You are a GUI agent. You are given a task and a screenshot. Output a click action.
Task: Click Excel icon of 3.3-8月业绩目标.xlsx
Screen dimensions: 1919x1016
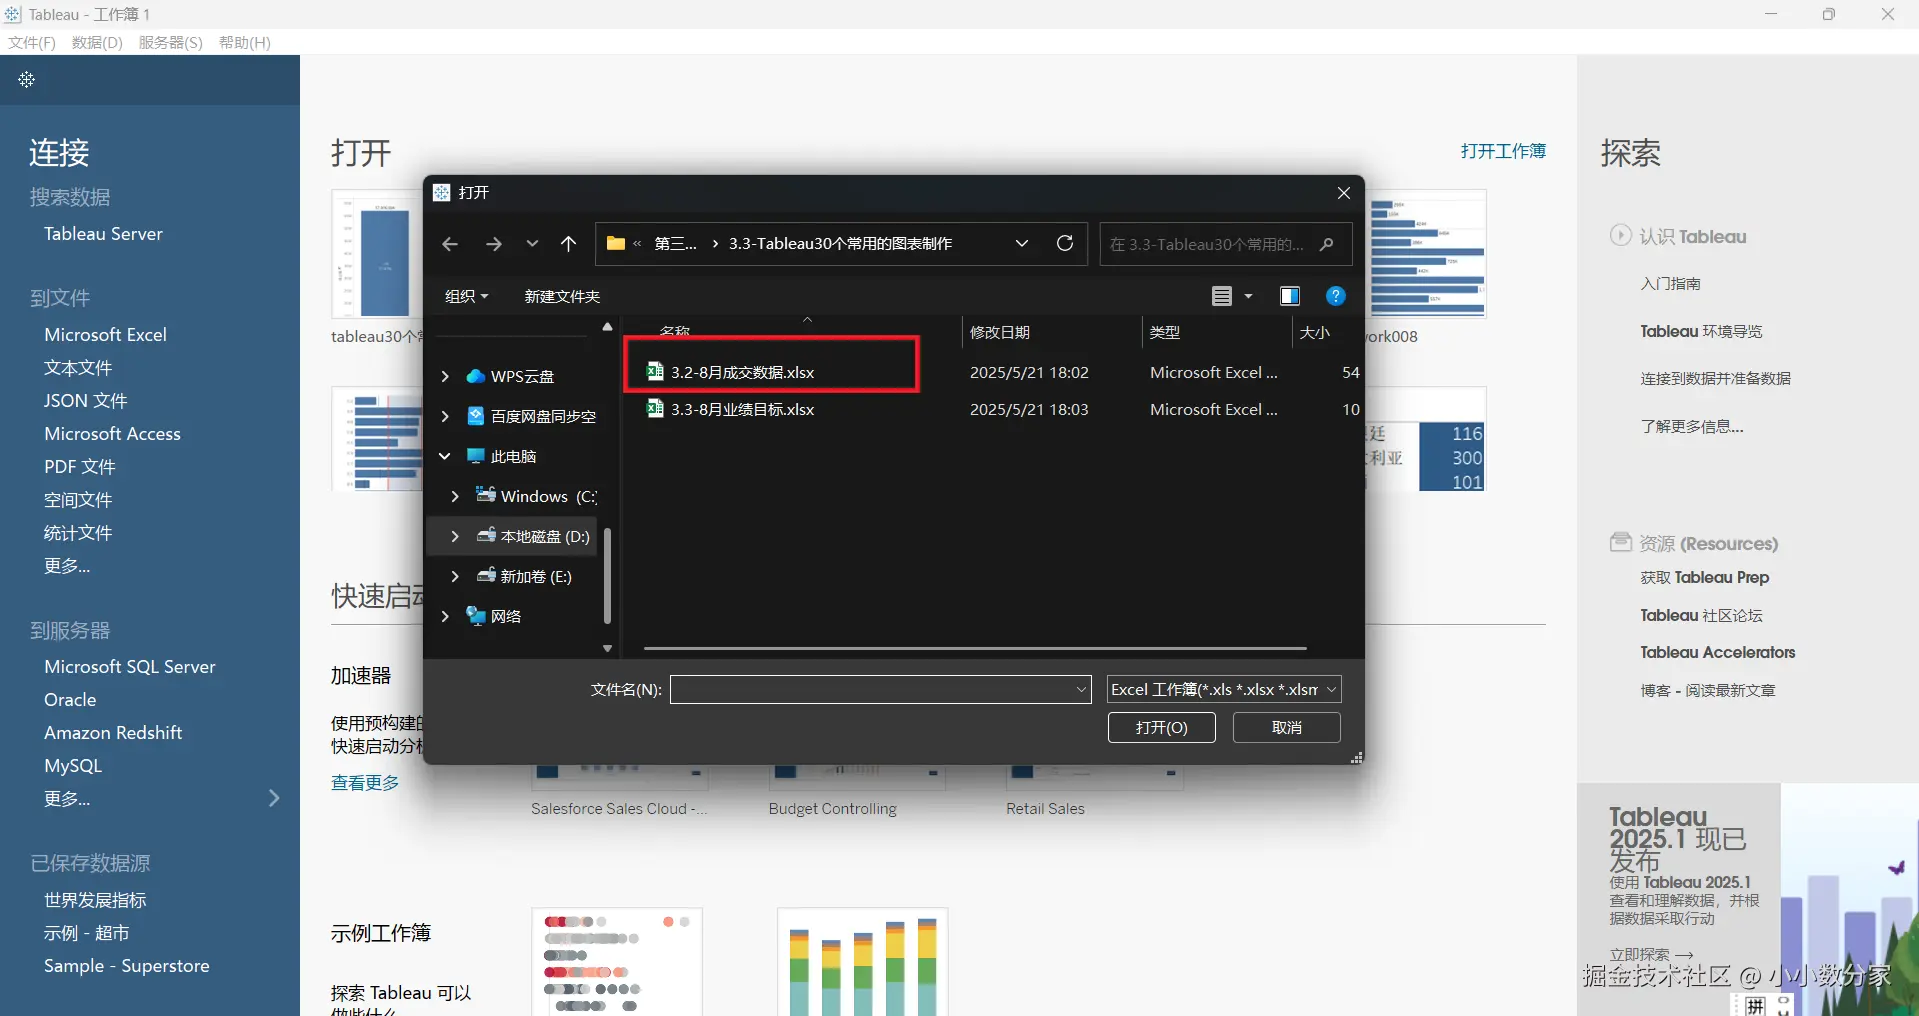point(655,408)
